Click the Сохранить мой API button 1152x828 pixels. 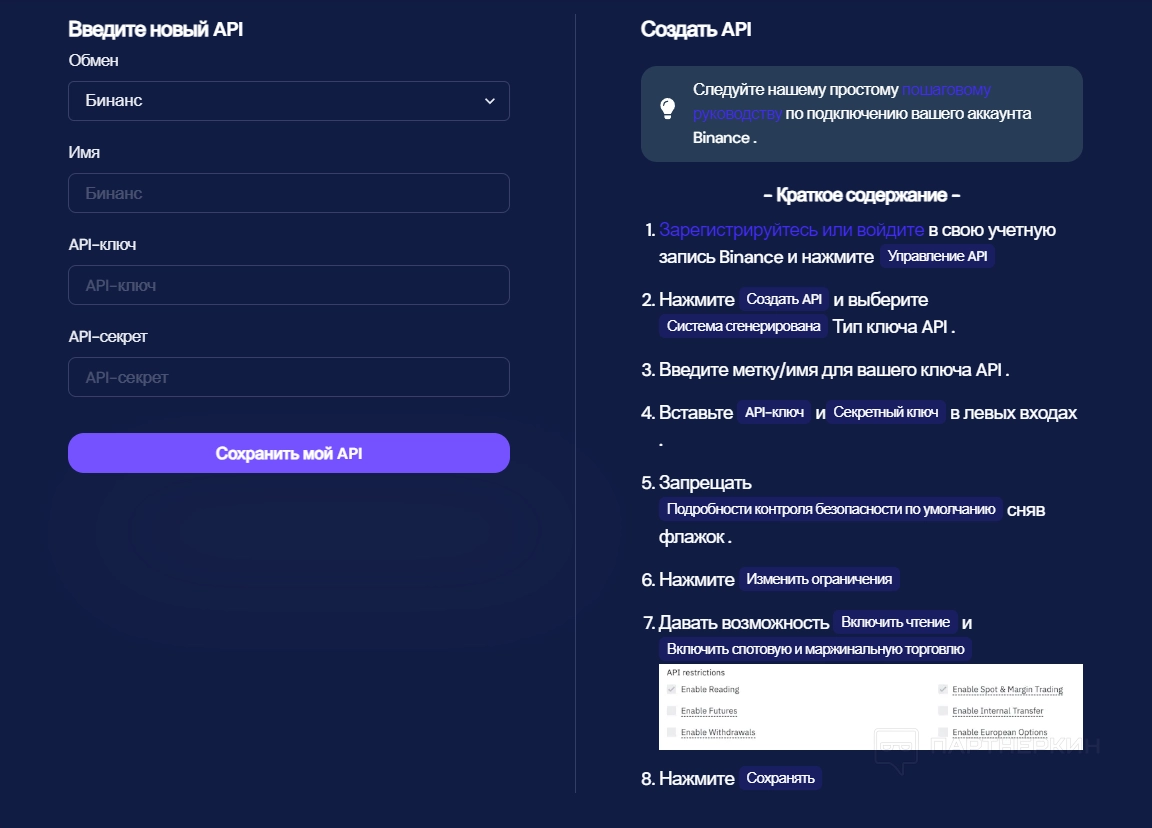pos(289,453)
